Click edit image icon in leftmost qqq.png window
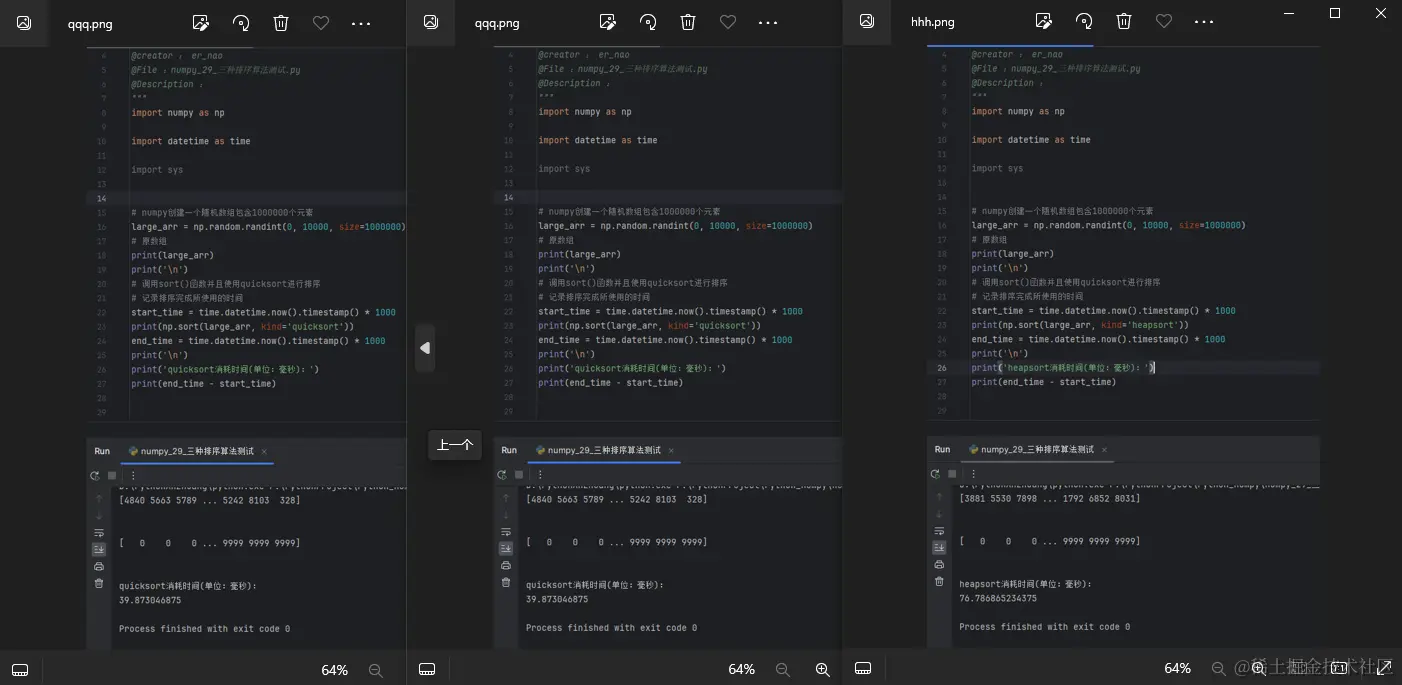This screenshot has width=1402, height=685. point(201,22)
